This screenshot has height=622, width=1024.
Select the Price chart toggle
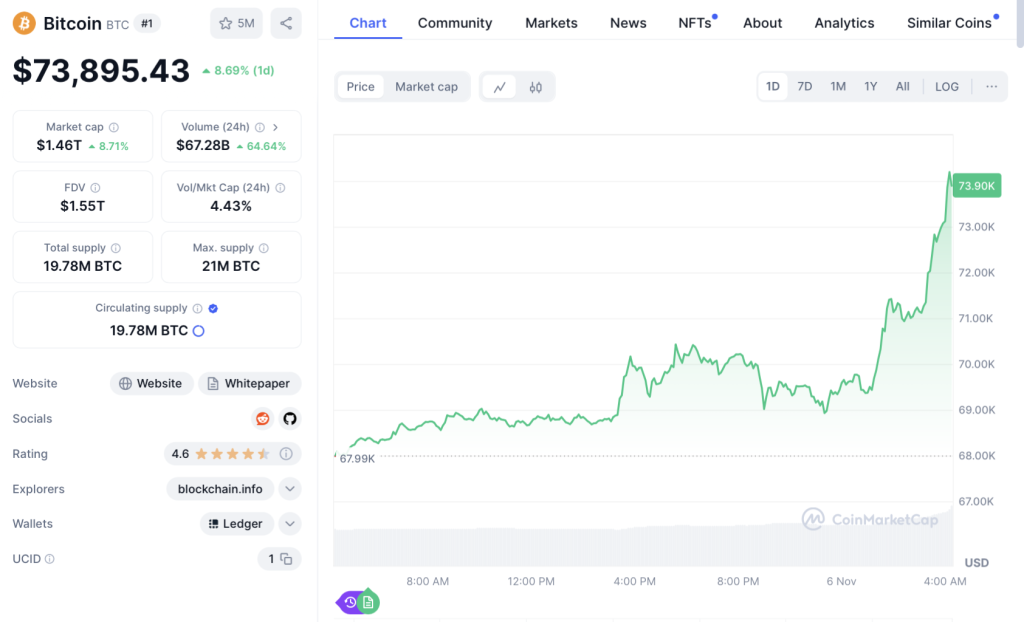click(360, 87)
